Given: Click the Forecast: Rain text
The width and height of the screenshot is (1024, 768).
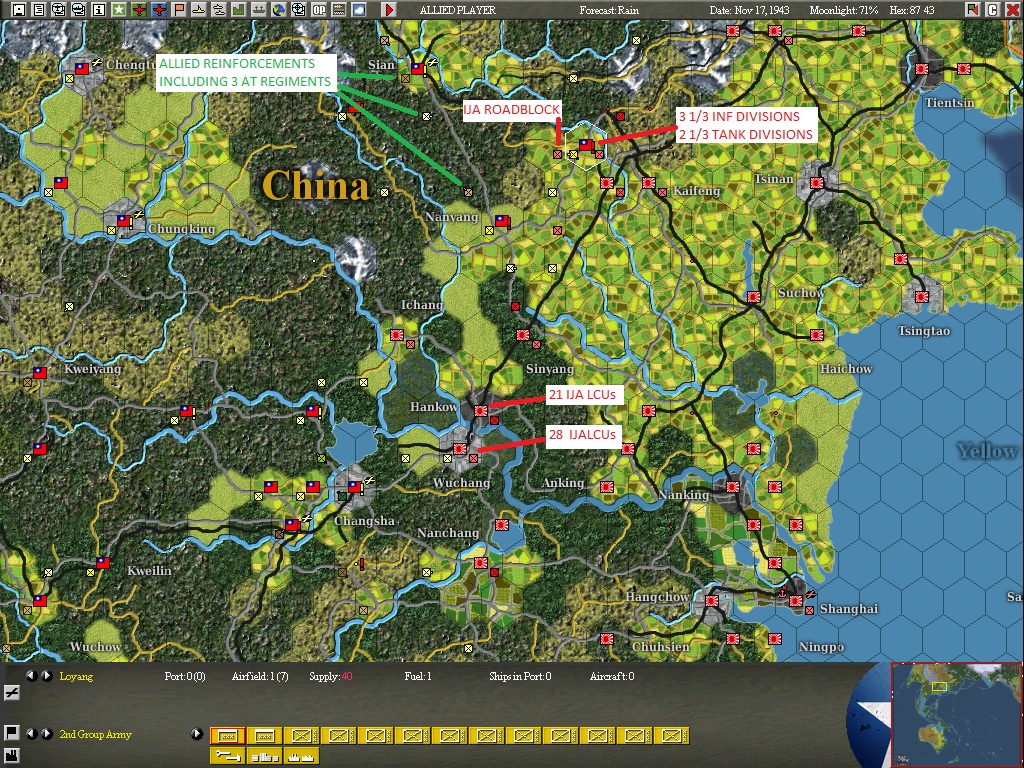Looking at the screenshot, I should [609, 10].
